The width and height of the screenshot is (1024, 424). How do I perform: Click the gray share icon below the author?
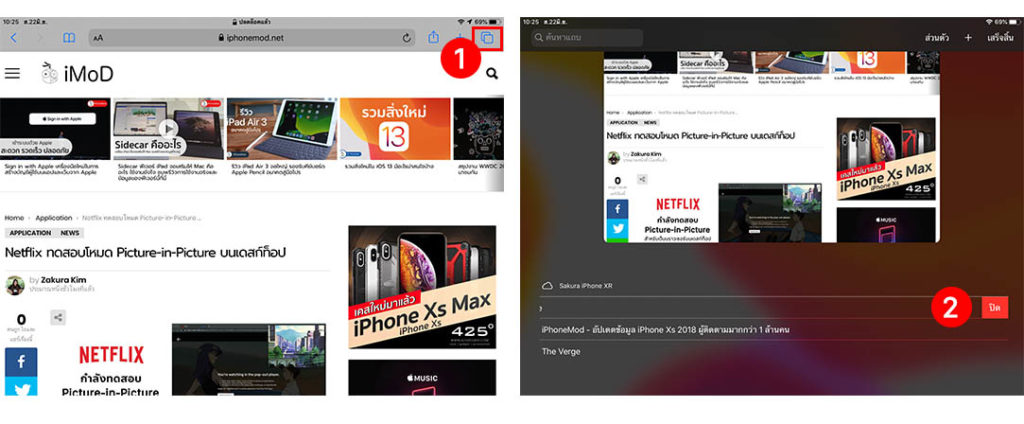(x=58, y=318)
